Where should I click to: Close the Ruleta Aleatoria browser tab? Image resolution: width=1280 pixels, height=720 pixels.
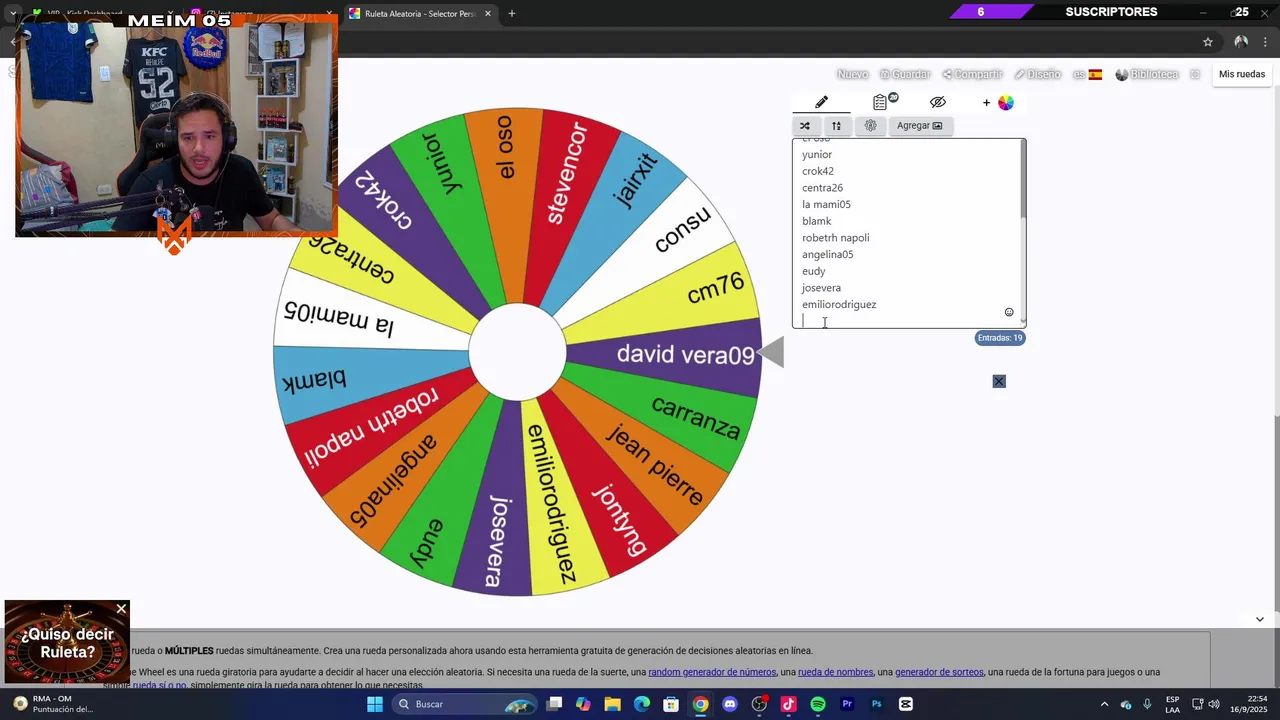click(488, 13)
